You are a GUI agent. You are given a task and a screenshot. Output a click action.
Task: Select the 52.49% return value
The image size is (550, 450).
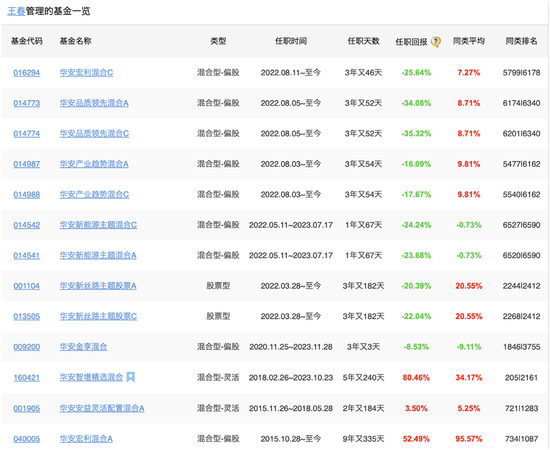coord(416,439)
